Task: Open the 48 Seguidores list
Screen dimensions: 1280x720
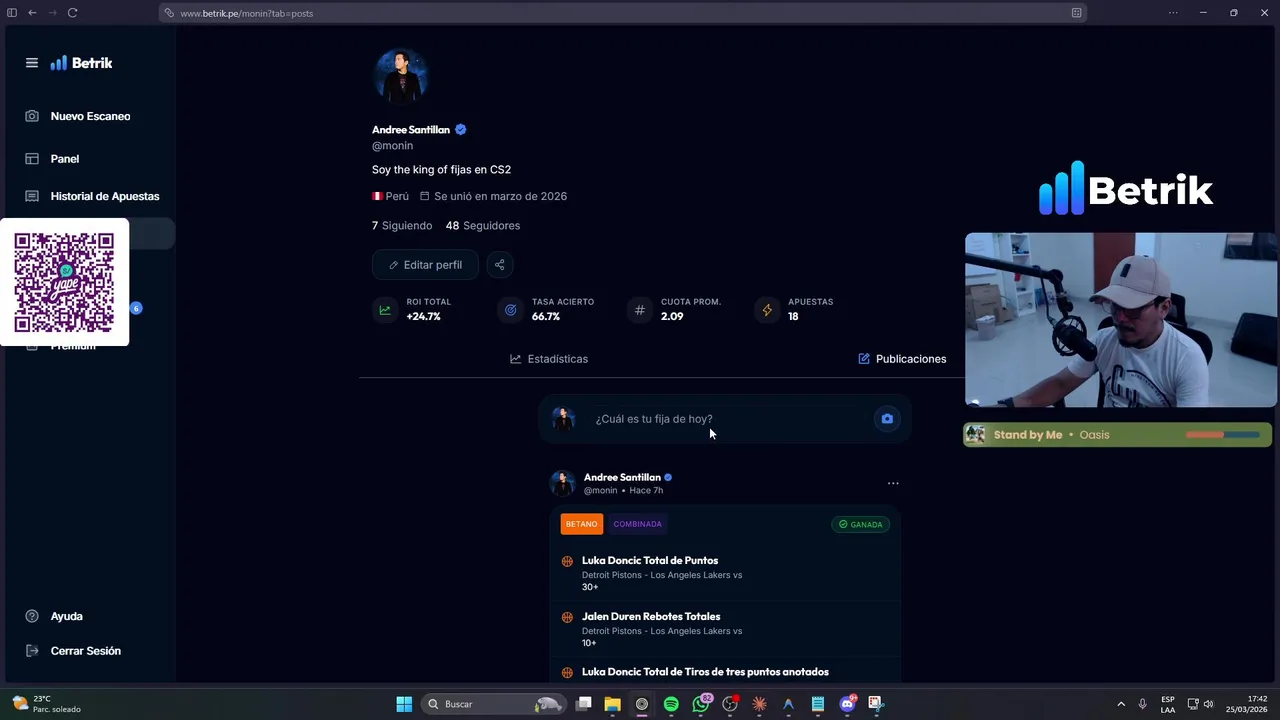Action: [x=483, y=226]
